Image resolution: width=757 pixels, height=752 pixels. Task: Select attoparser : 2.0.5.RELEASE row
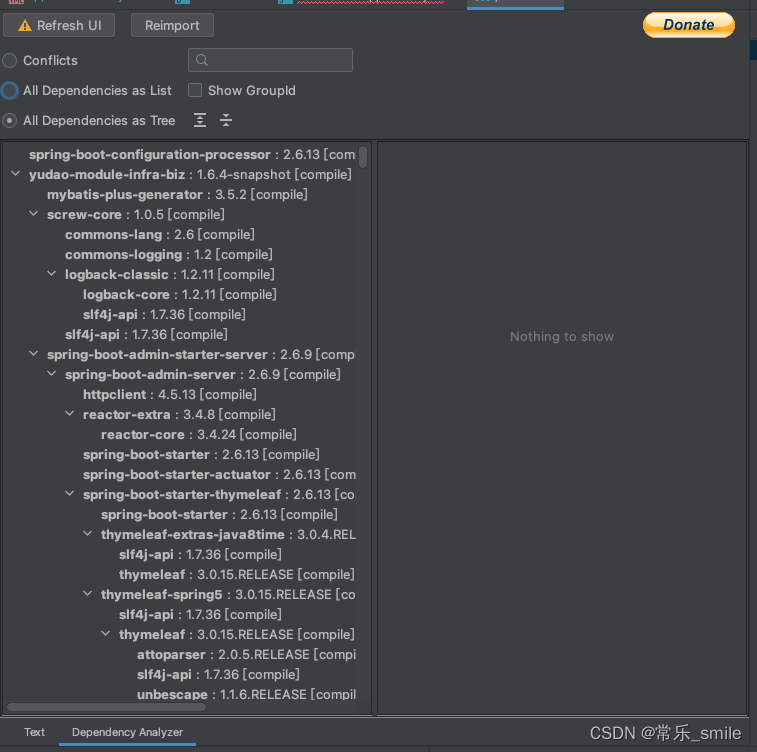click(x=246, y=655)
